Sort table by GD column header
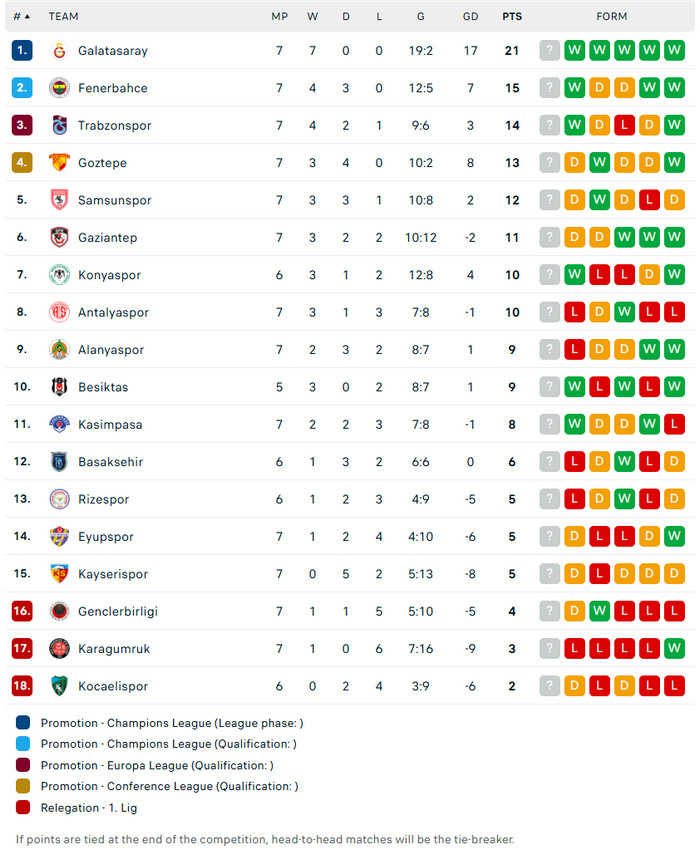The image size is (700, 850). pos(470,17)
